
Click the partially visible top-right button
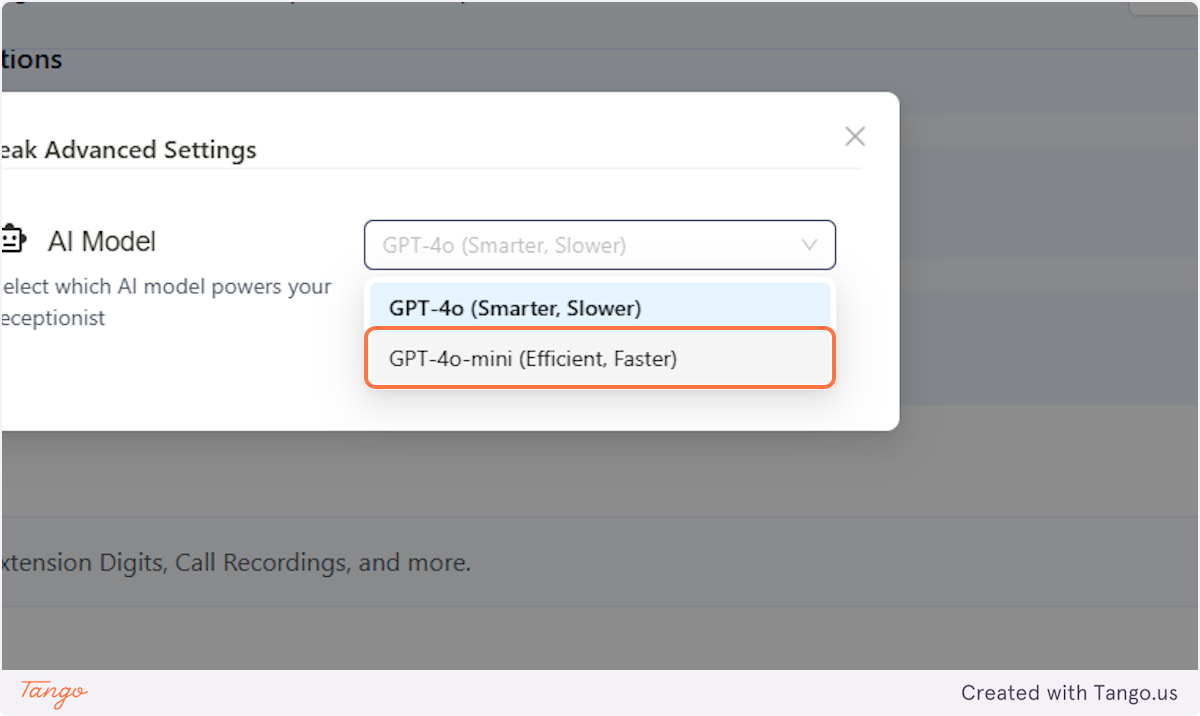[1163, 8]
